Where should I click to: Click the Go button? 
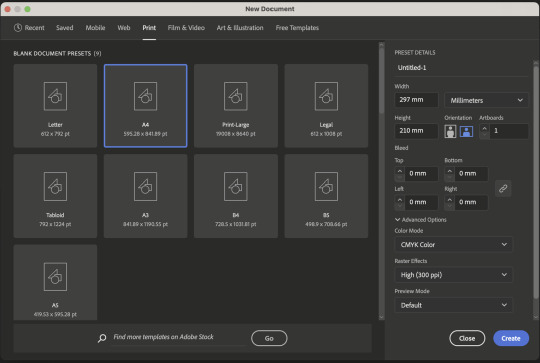(x=269, y=338)
